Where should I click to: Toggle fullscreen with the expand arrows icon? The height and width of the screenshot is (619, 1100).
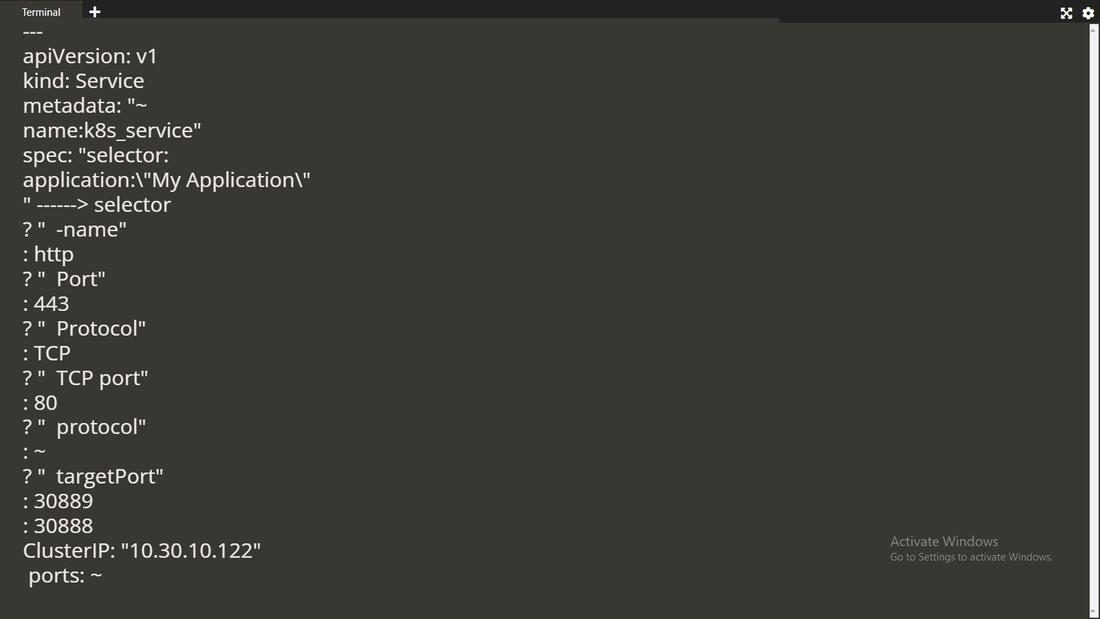point(1066,13)
